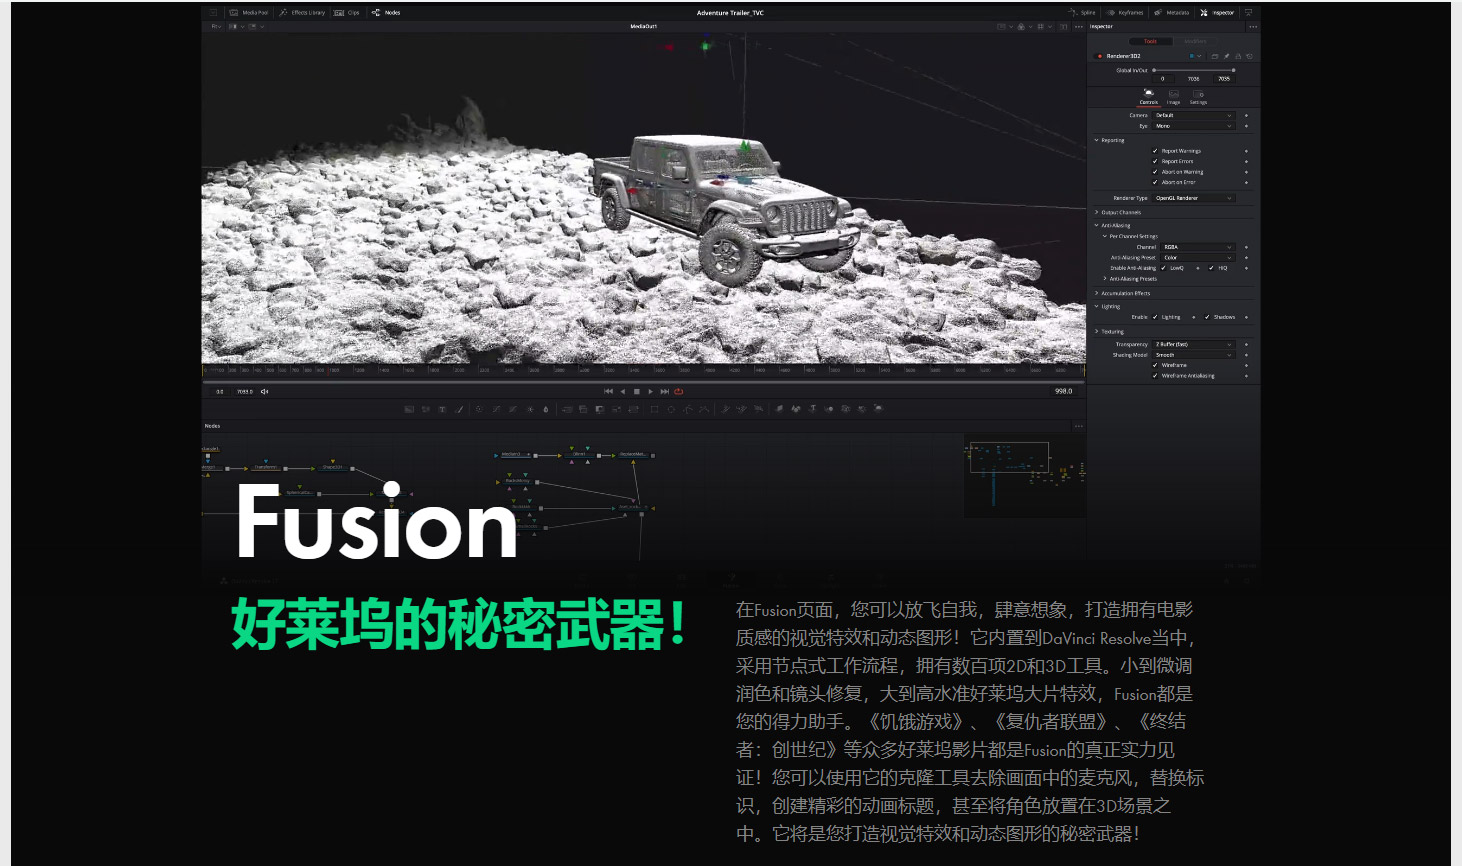1462x866 pixels.
Task: Click the keyframe diamond beside Shading Model
Action: tap(1246, 355)
